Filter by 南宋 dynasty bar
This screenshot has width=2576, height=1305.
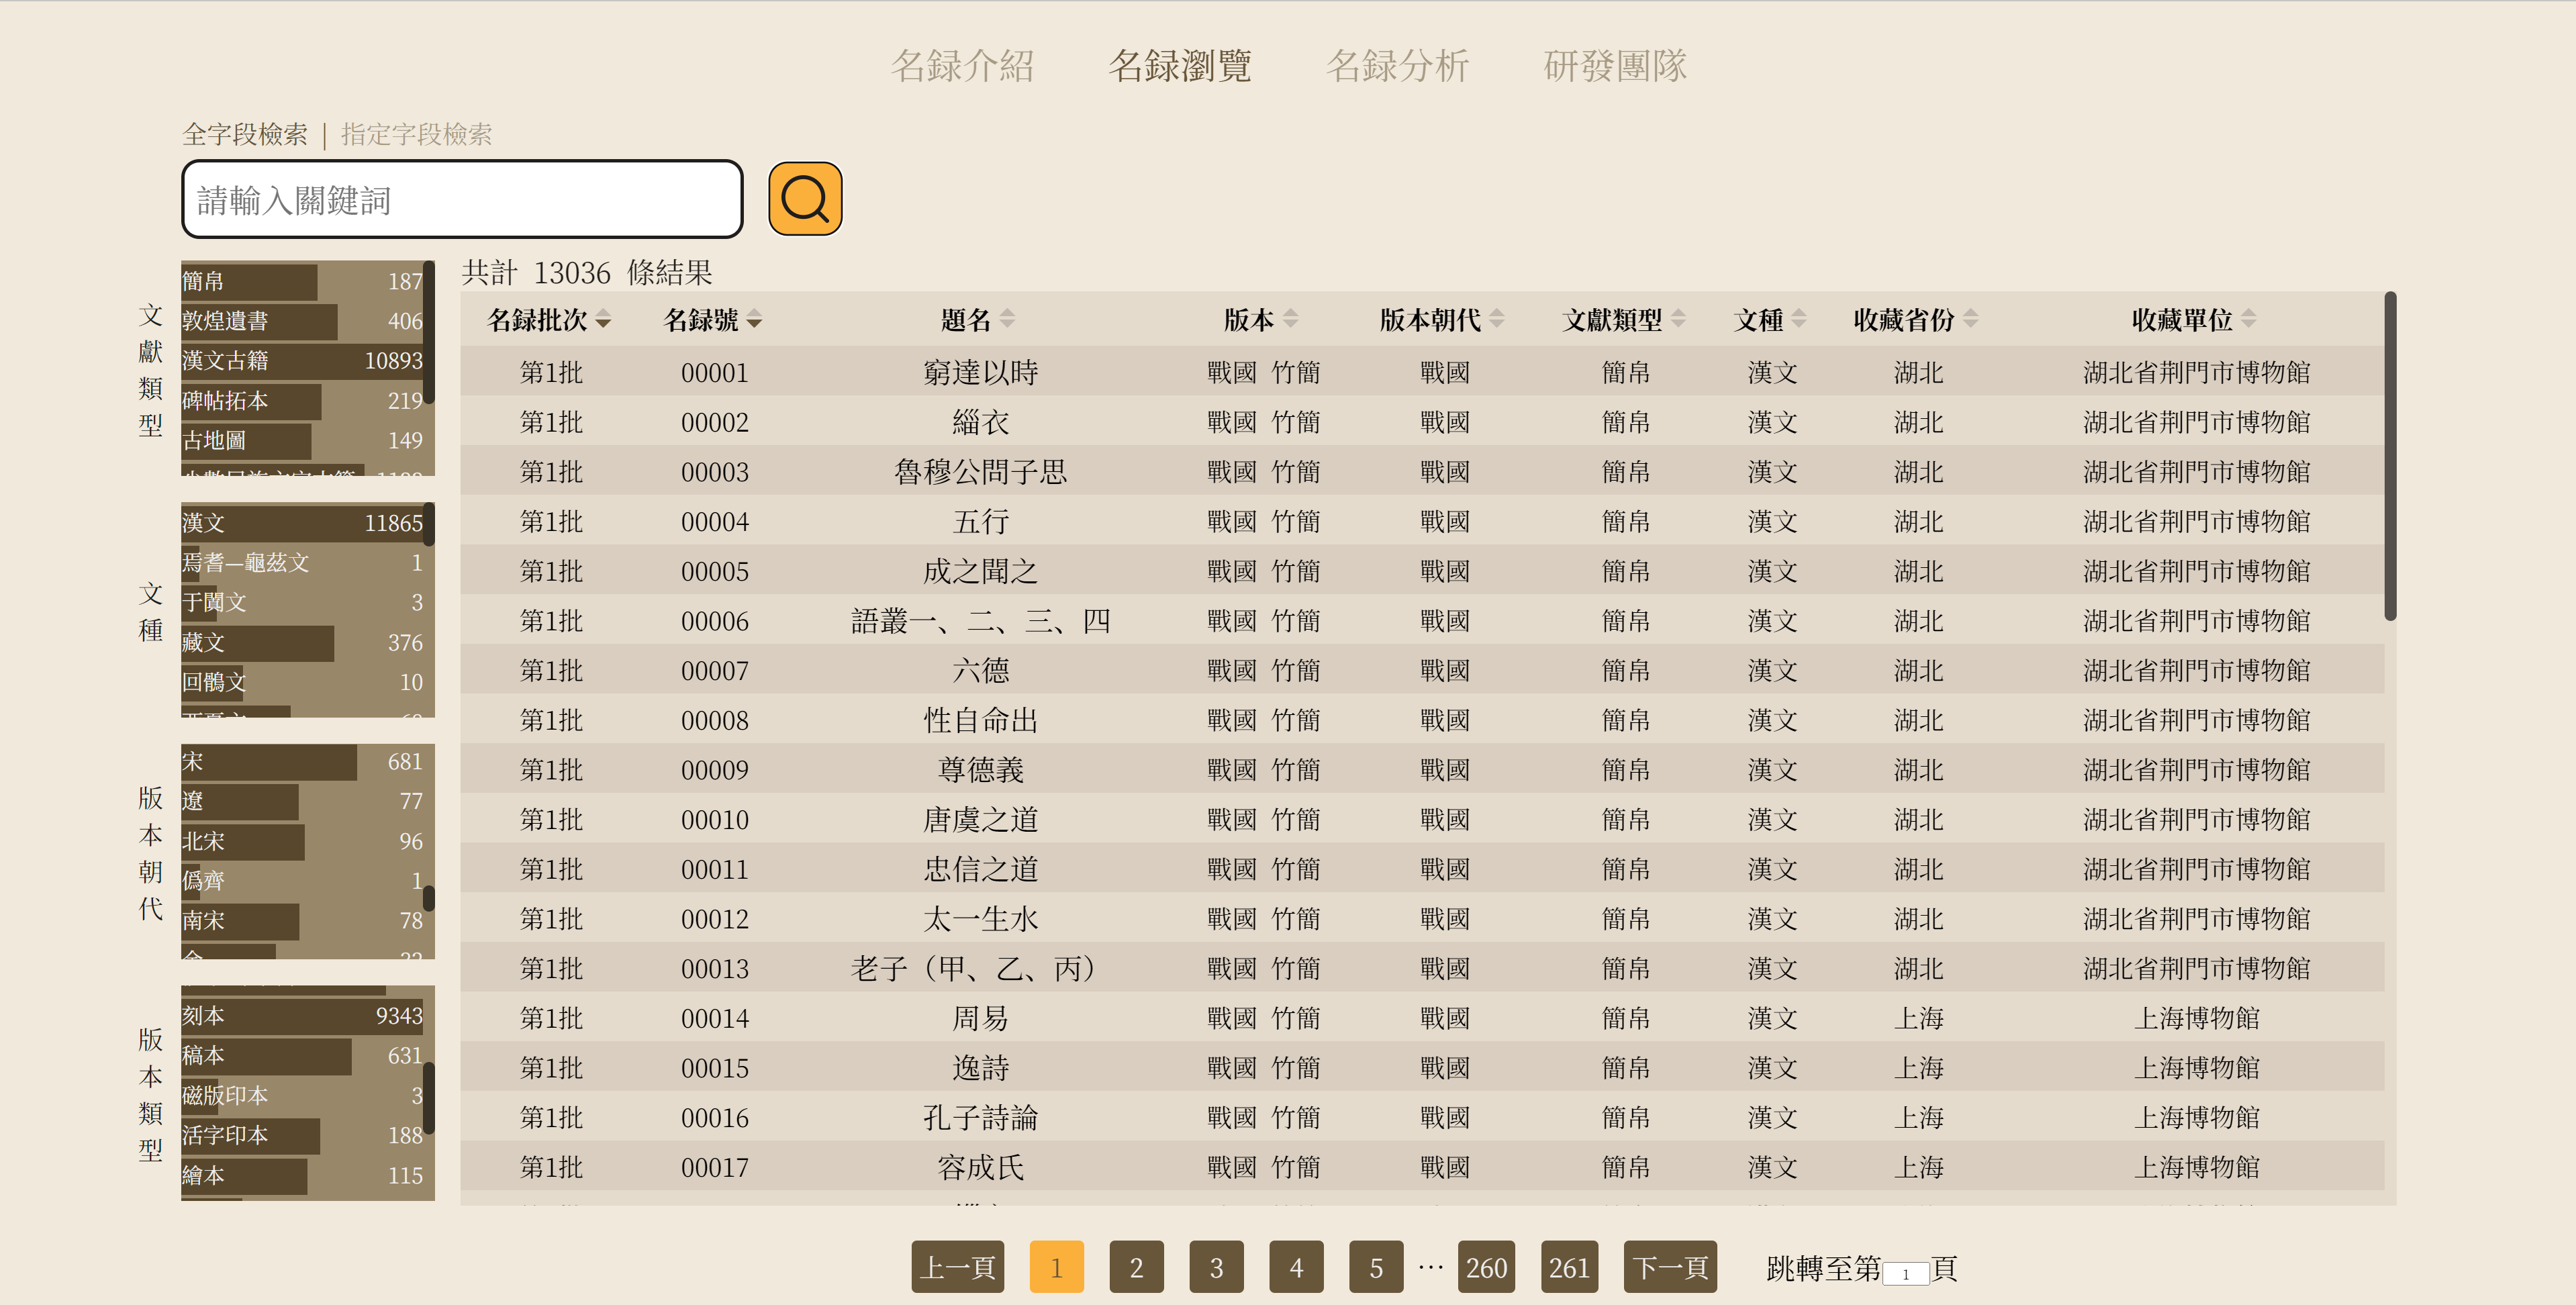302,921
